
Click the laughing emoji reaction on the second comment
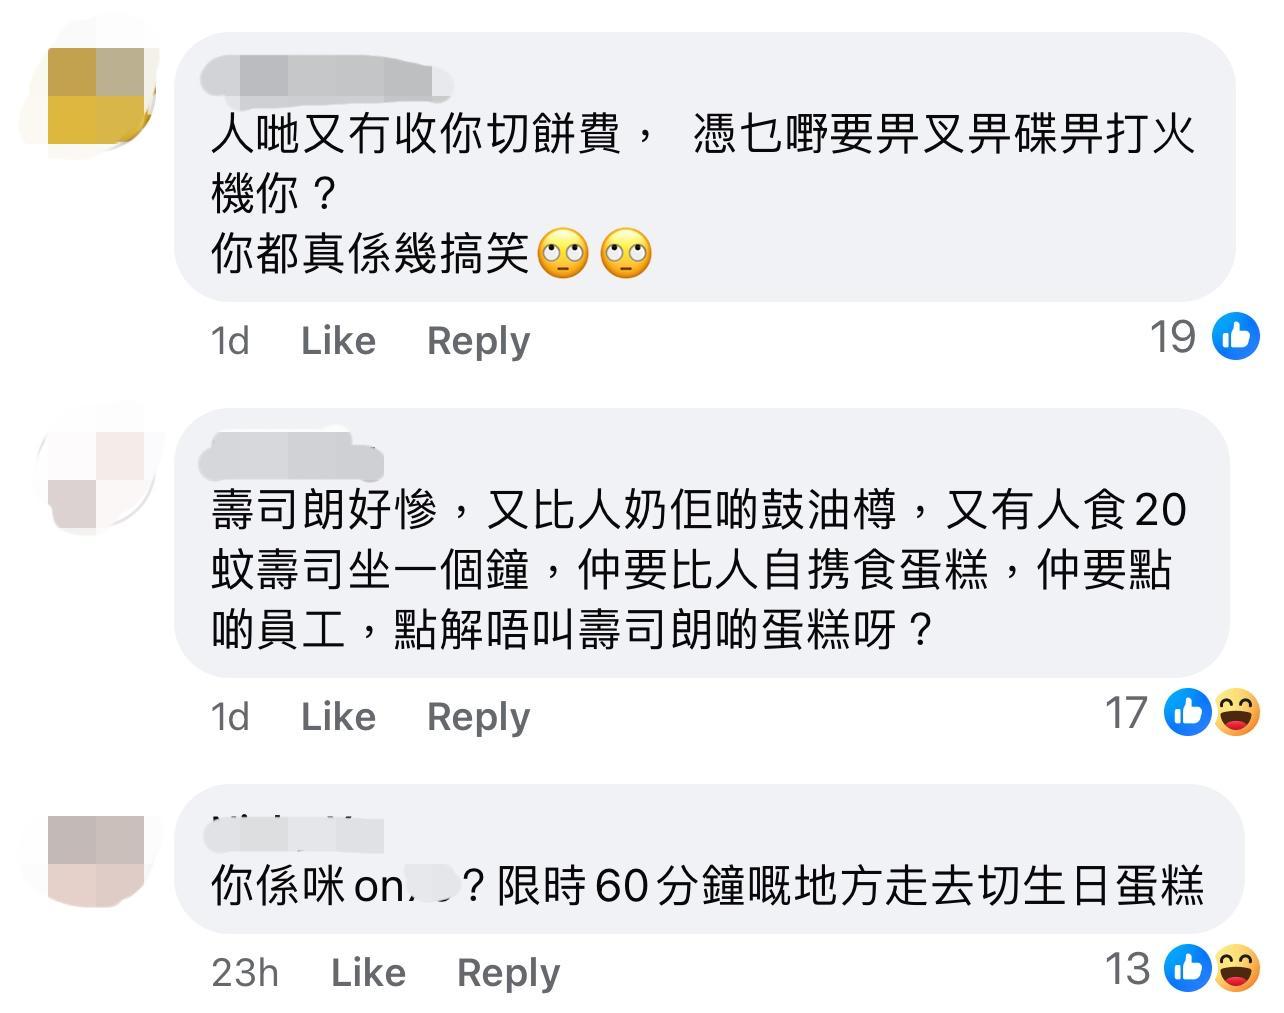coord(1237,714)
